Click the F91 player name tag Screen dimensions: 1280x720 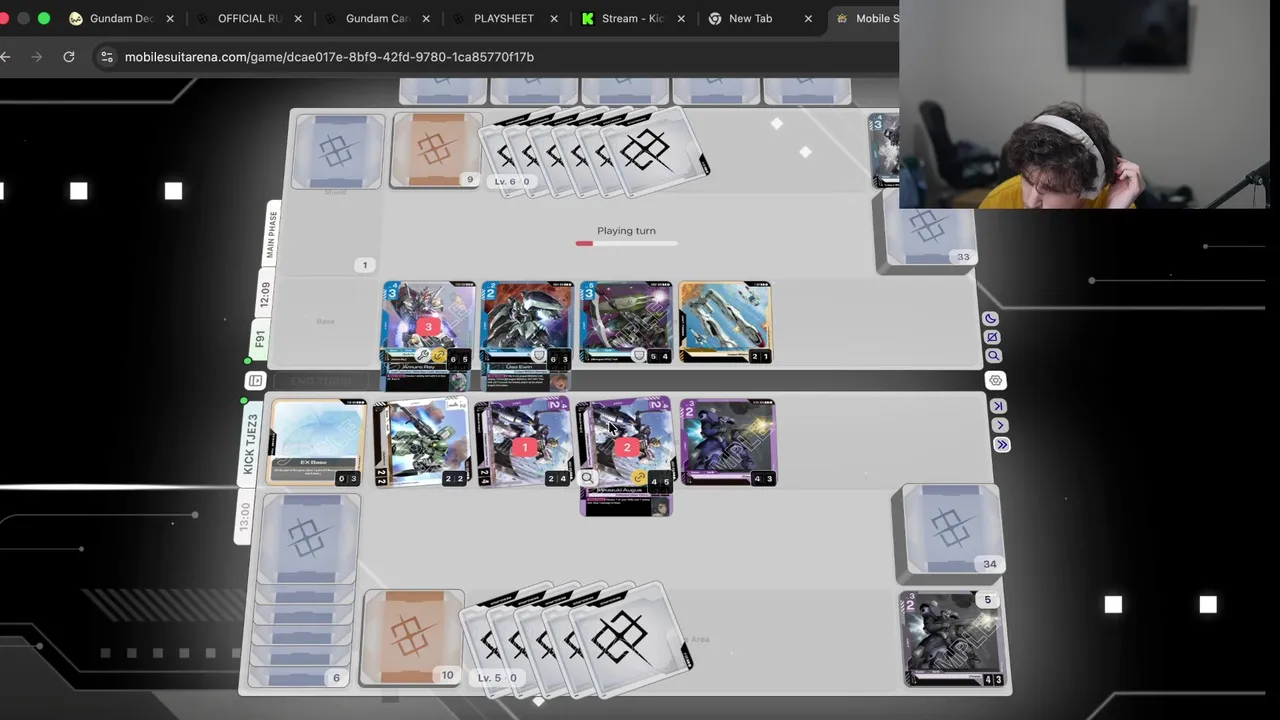click(260, 339)
